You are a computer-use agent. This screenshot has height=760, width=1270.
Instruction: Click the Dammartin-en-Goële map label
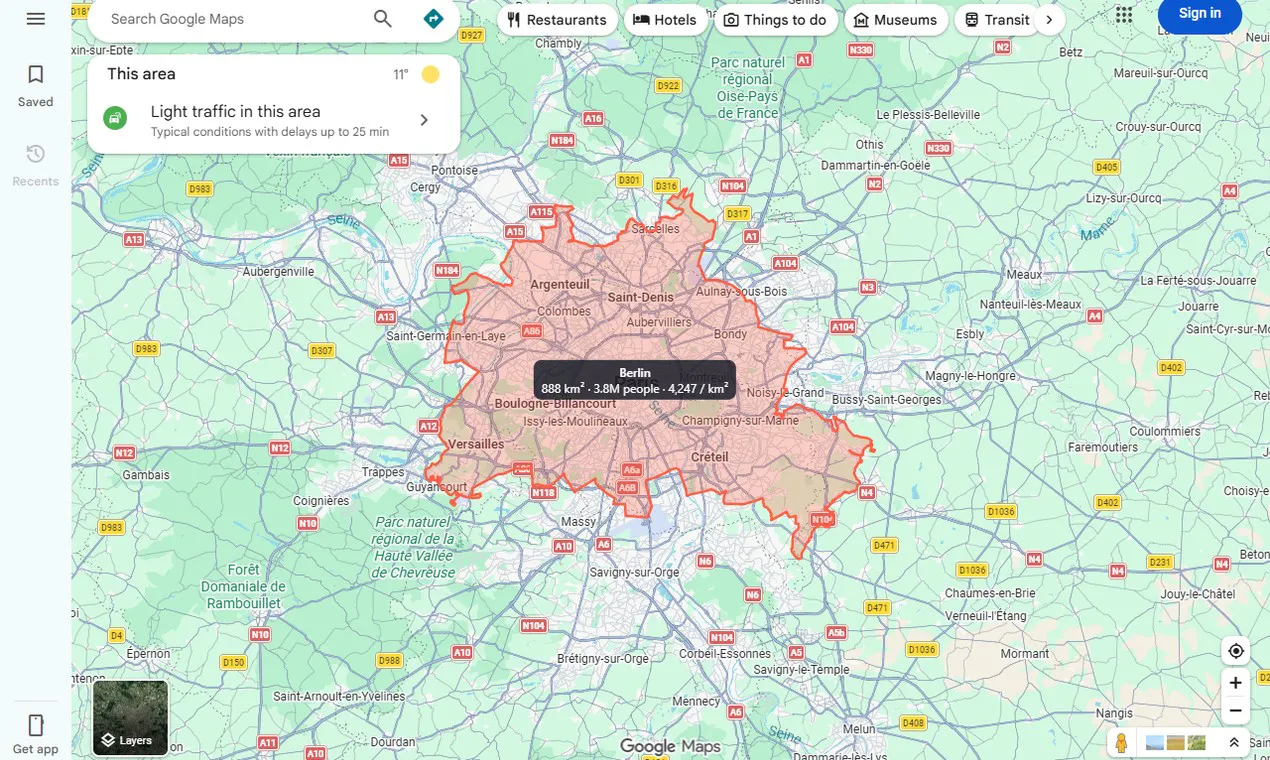pos(876,165)
